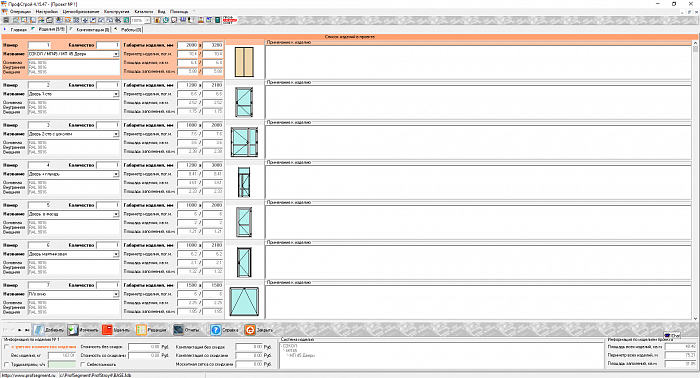This screenshot has width=700, height=378.
Task: Click the product list vertical scrollbar
Action: click(695, 180)
